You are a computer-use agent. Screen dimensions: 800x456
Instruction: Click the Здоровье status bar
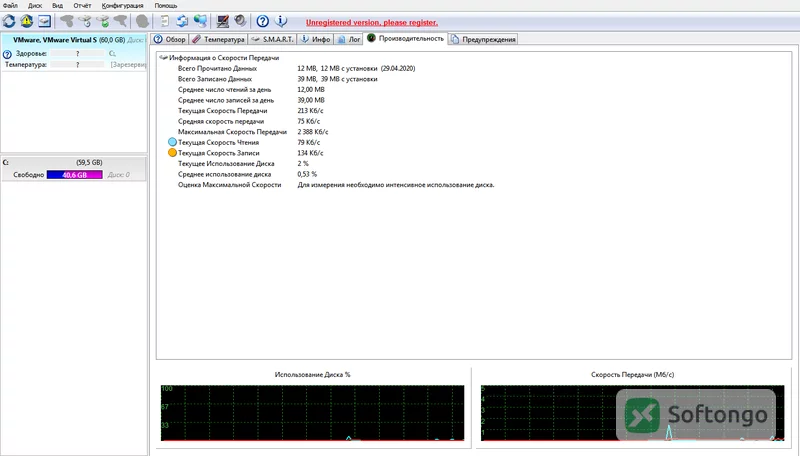click(78, 53)
